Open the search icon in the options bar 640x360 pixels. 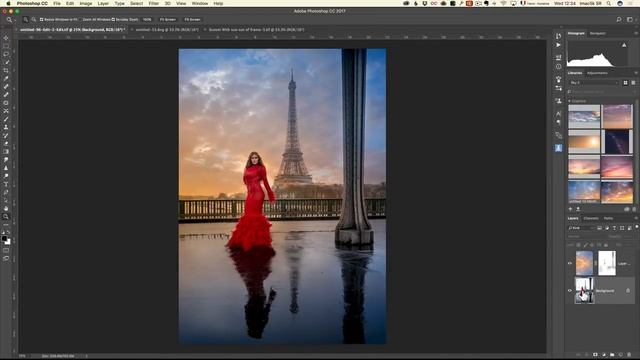tap(619, 20)
